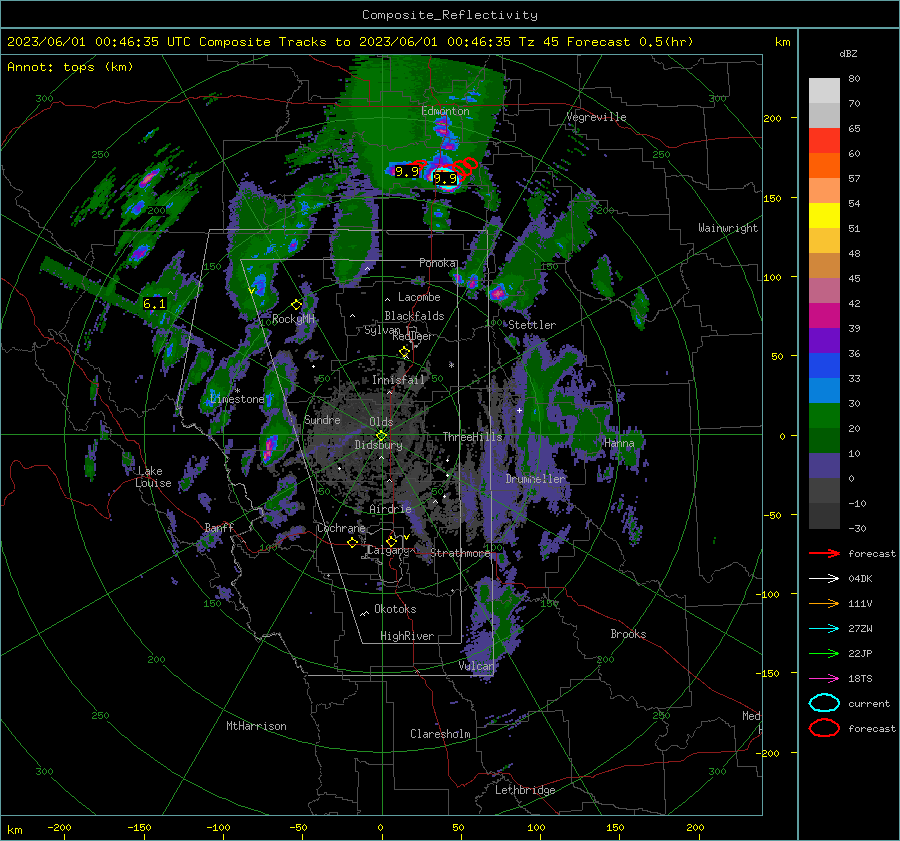Click the yellow diamond marker above RockyMH
The height and width of the screenshot is (841, 900).
click(296, 305)
